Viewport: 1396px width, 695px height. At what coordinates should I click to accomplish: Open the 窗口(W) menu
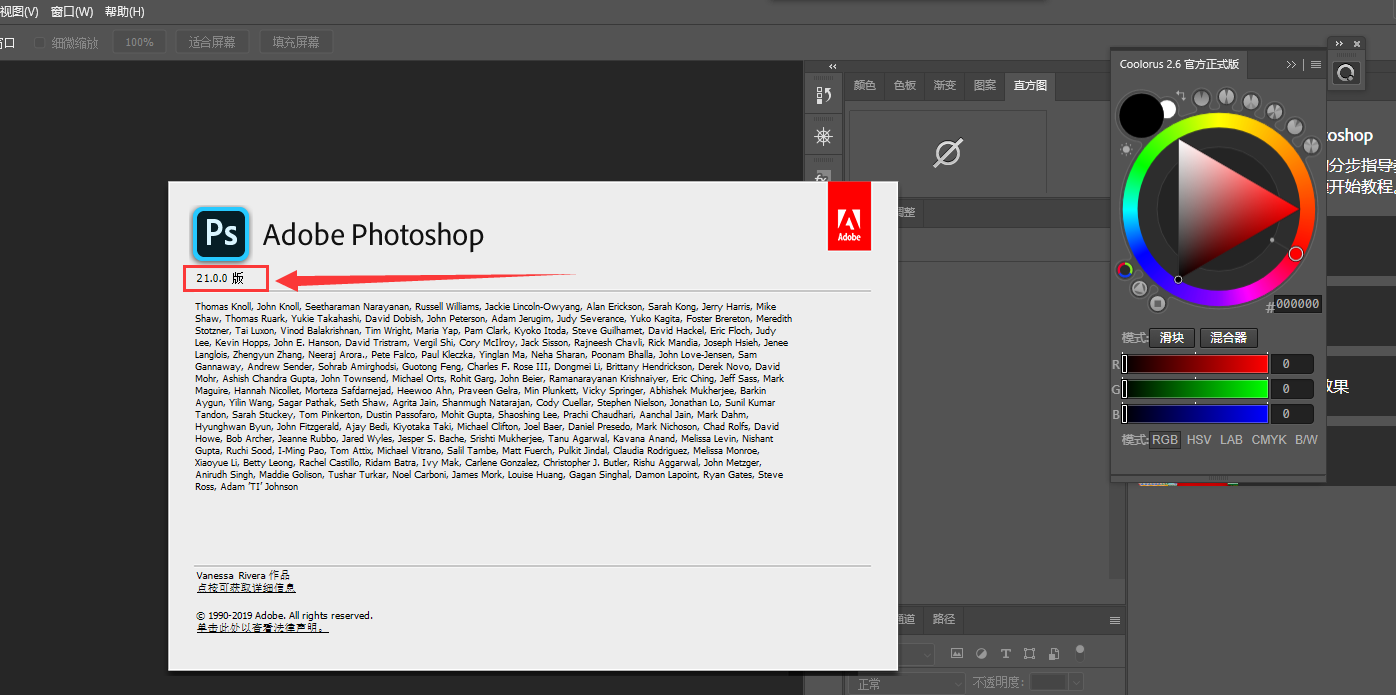[x=72, y=12]
